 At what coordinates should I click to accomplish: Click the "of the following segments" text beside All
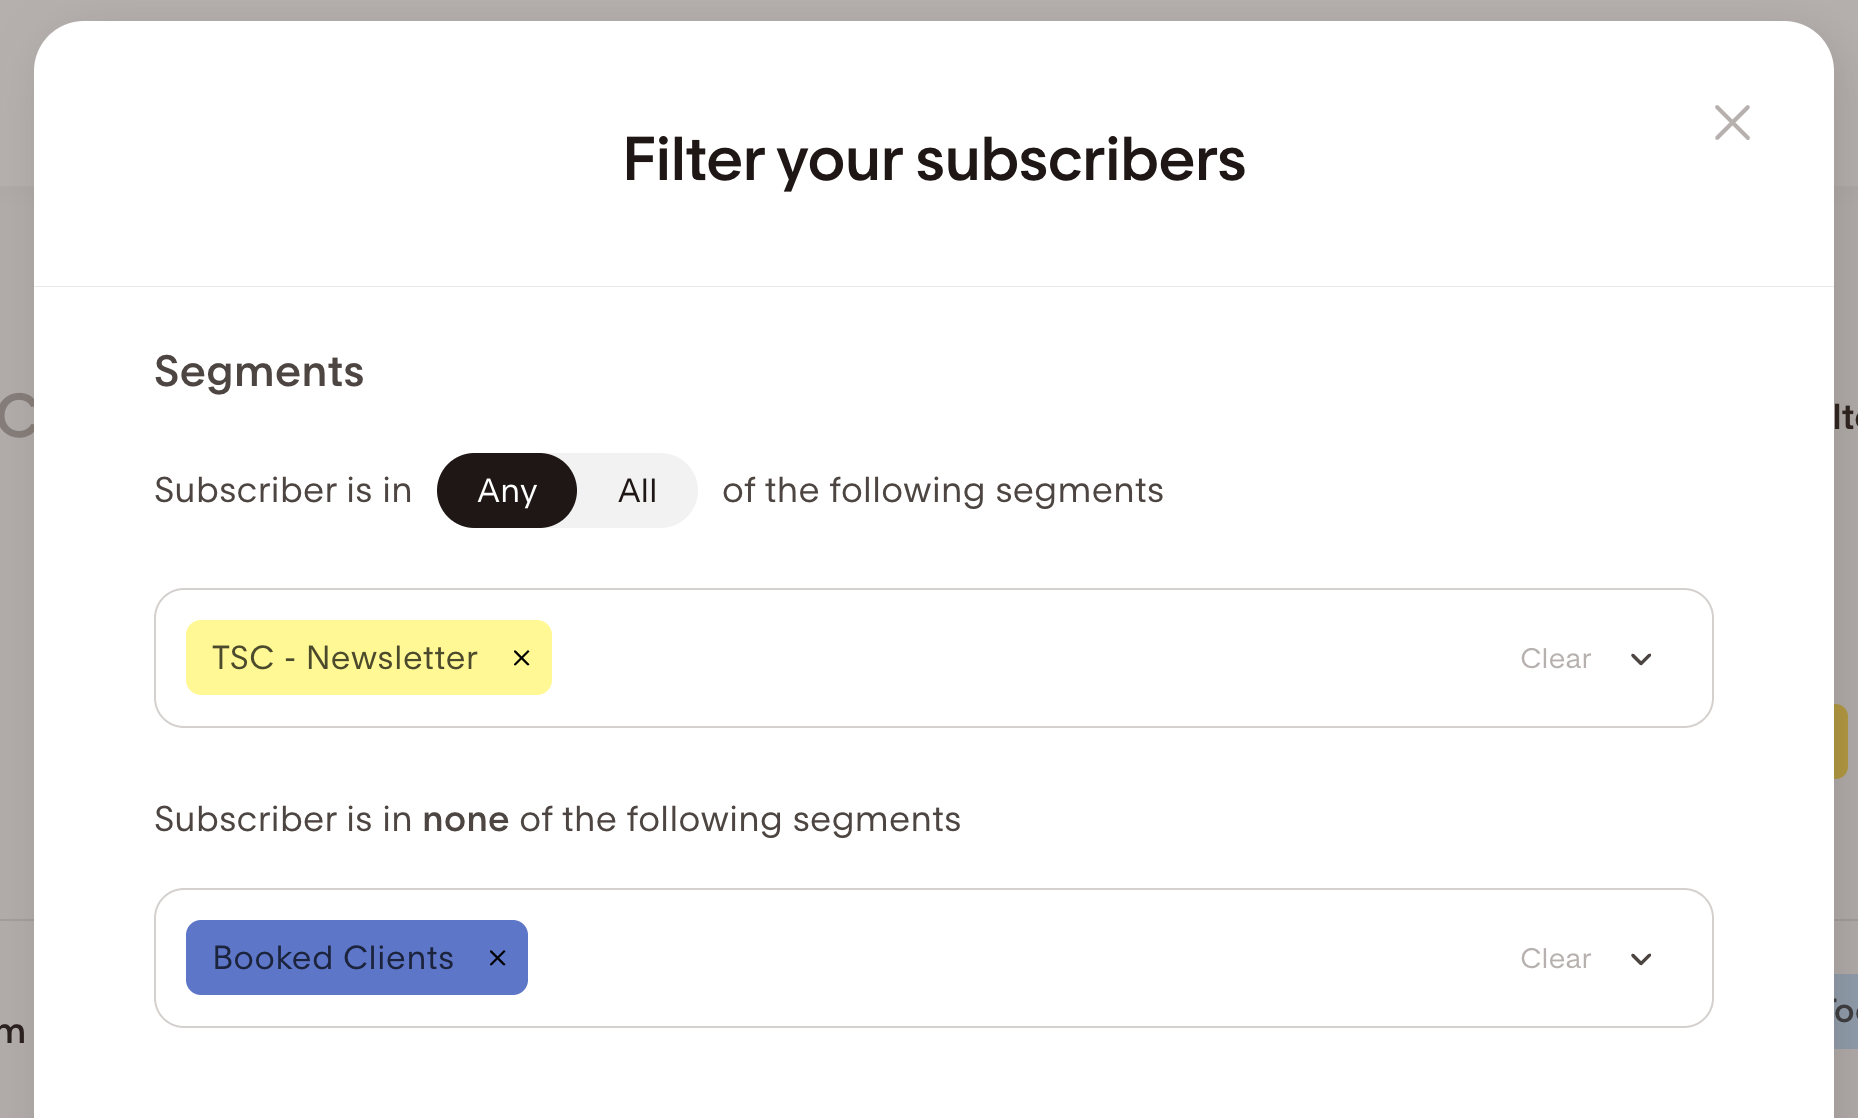coord(943,491)
